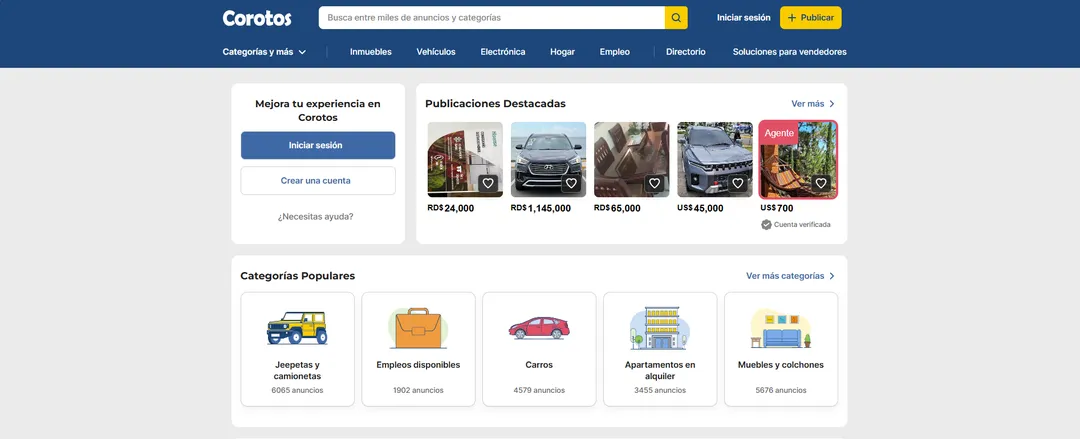1080x439 pixels.
Task: Click the US$45,000 price text
Action: (x=700, y=208)
